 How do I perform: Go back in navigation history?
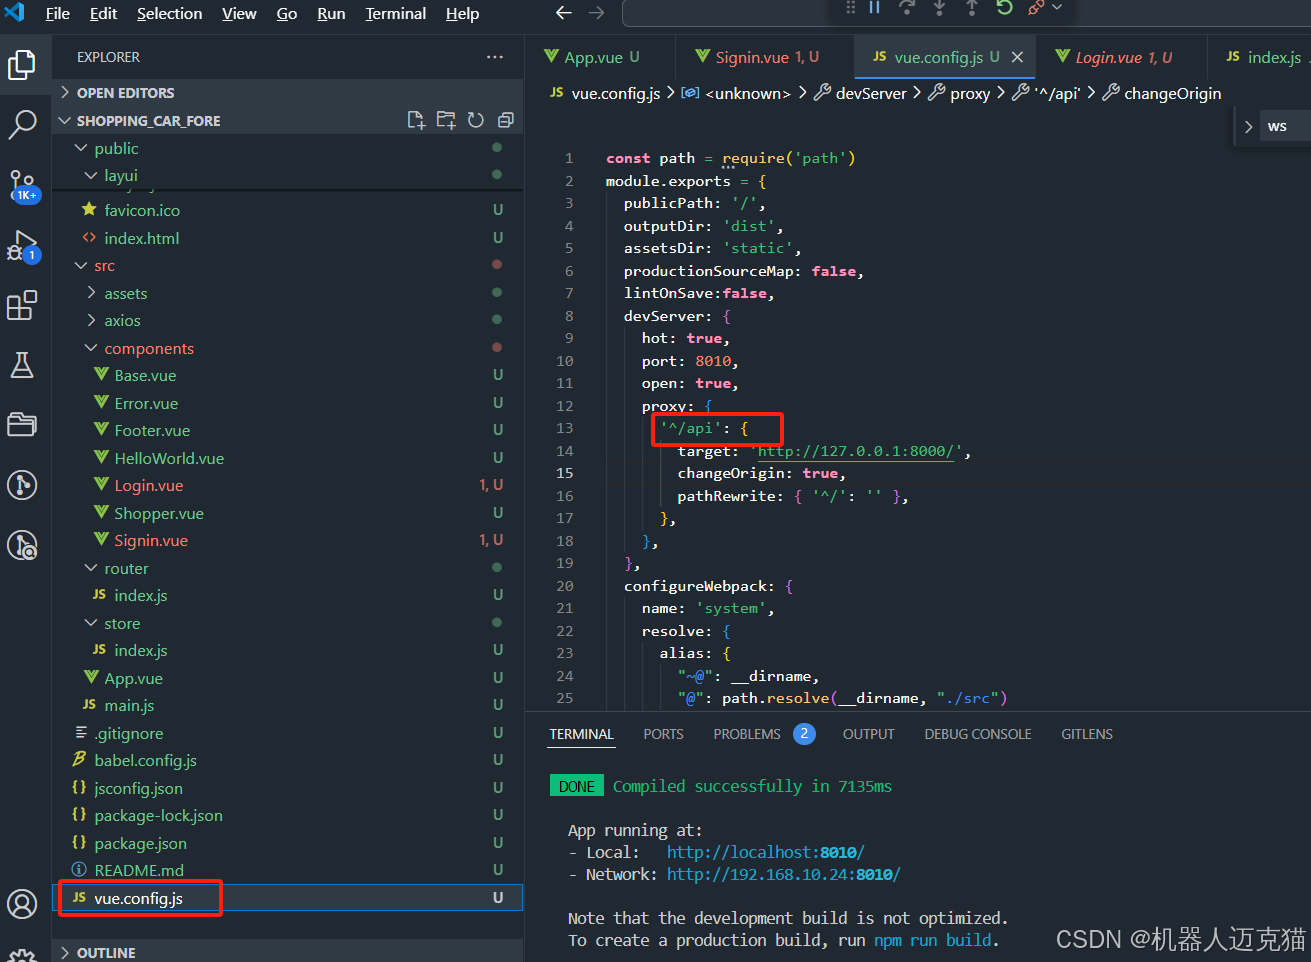(564, 13)
